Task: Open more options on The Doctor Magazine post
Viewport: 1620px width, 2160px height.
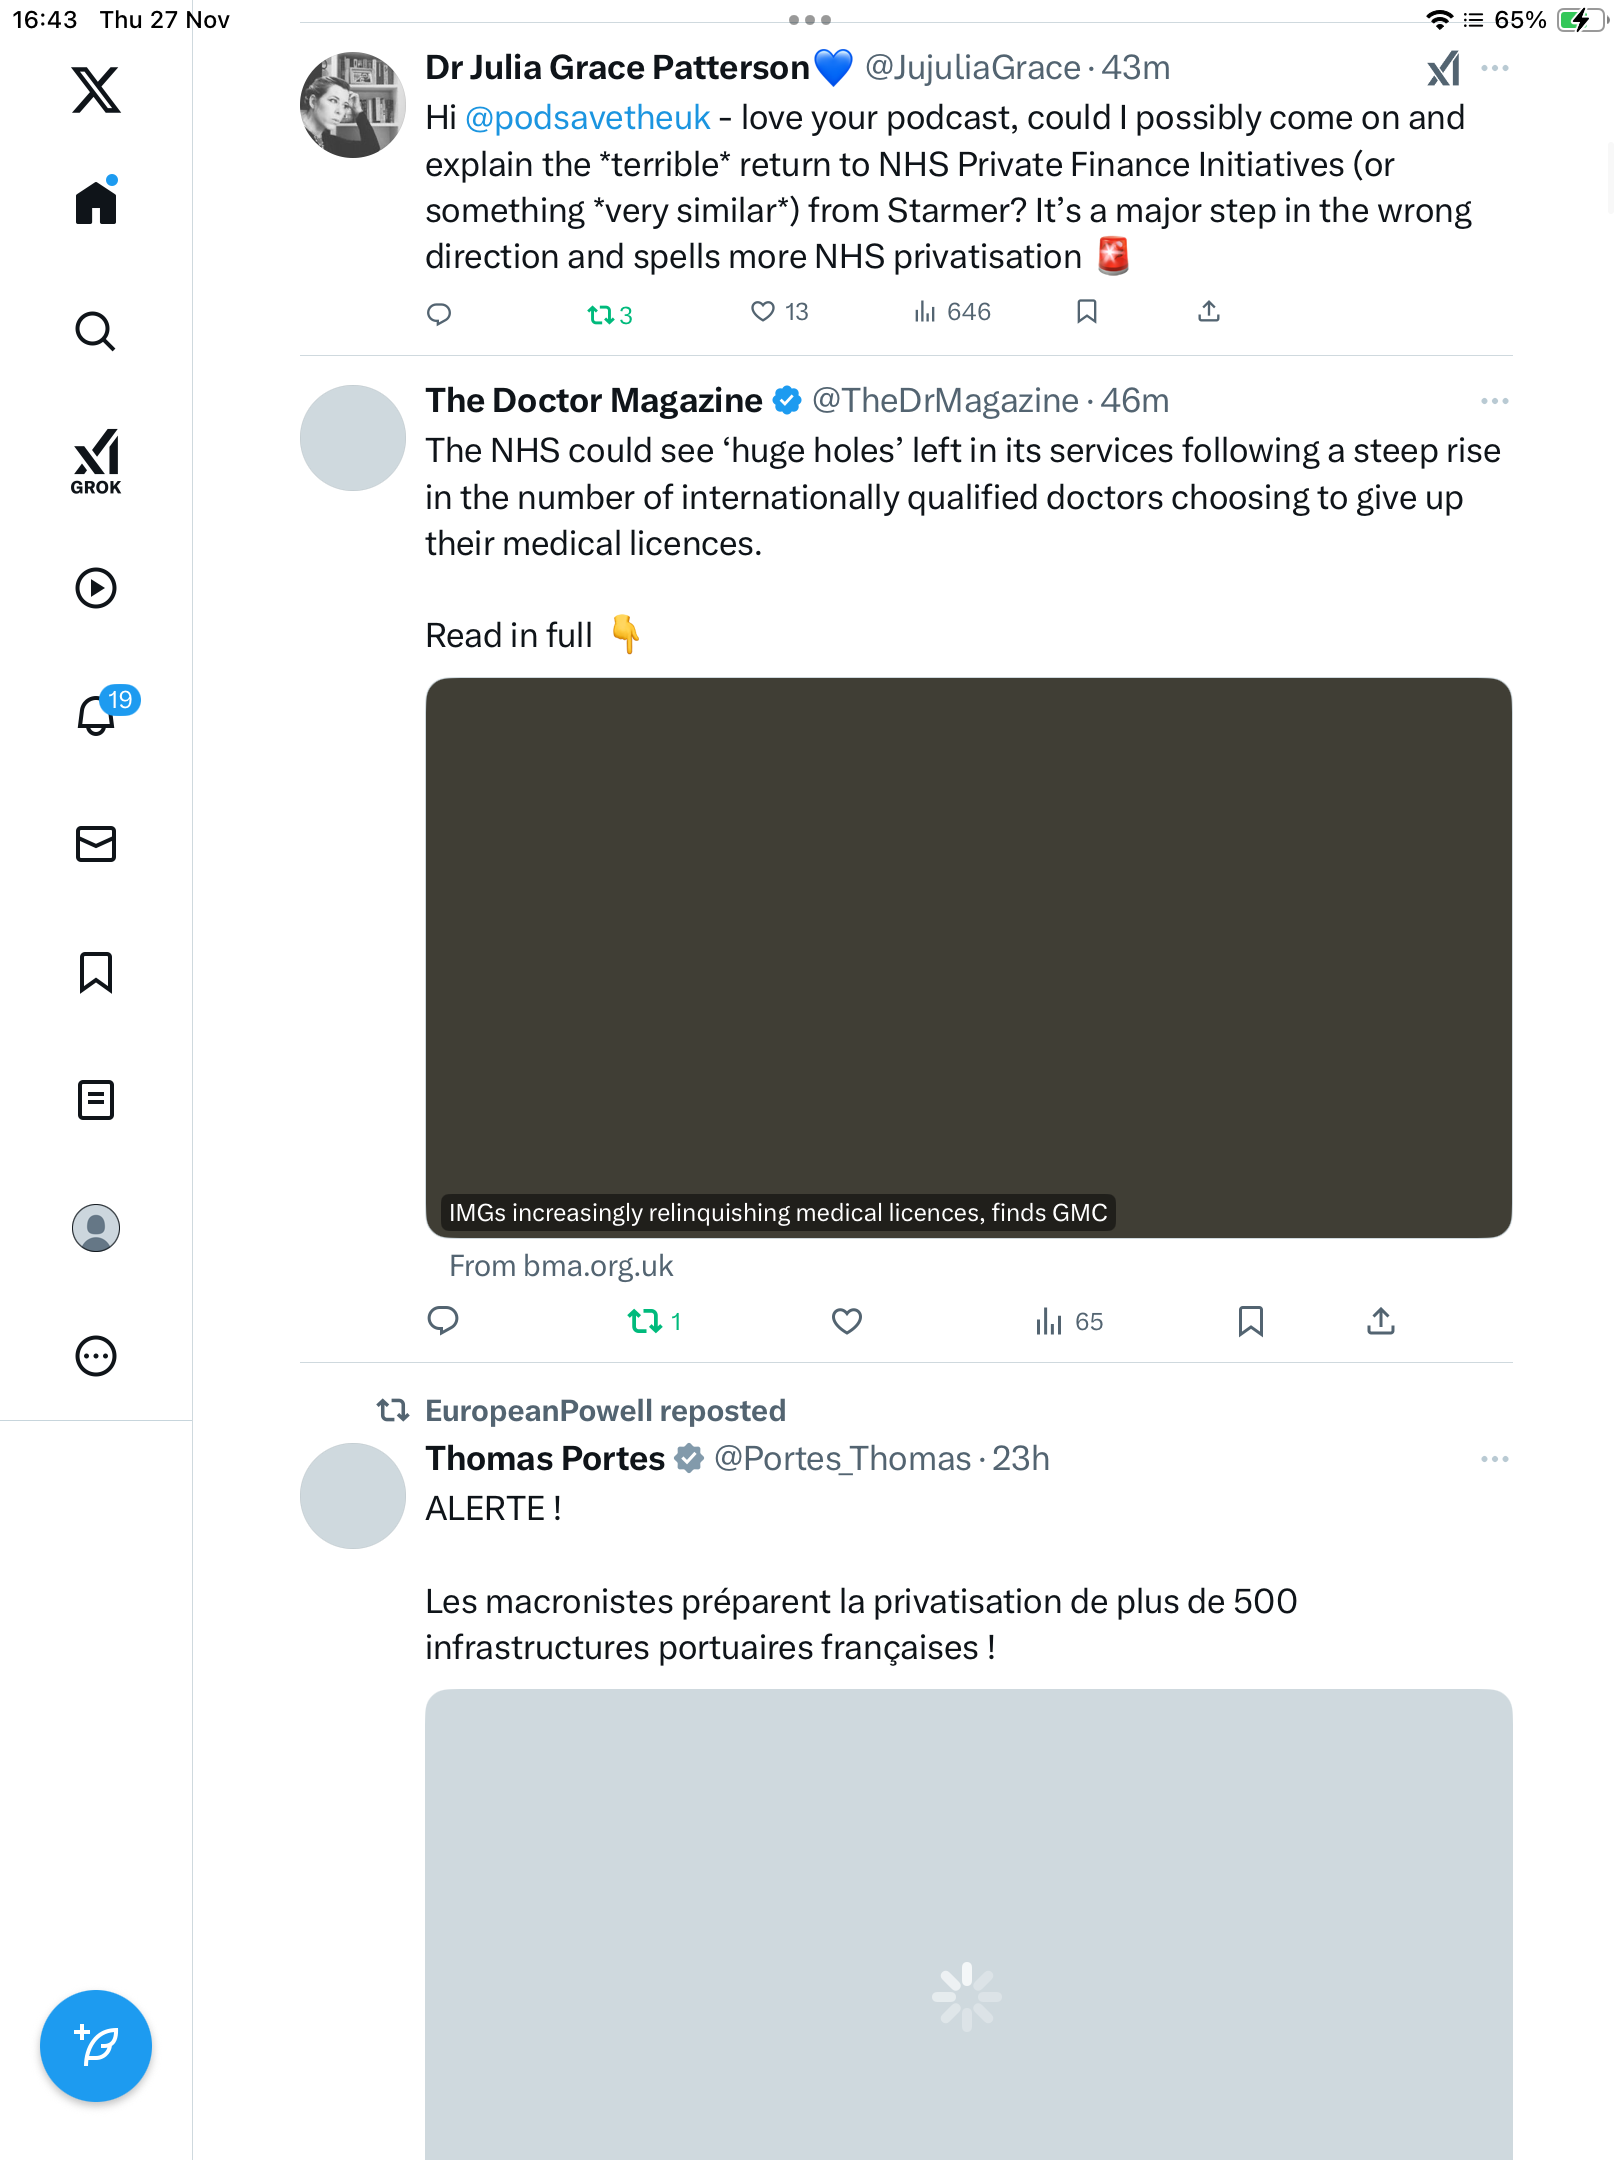Action: (x=1495, y=401)
